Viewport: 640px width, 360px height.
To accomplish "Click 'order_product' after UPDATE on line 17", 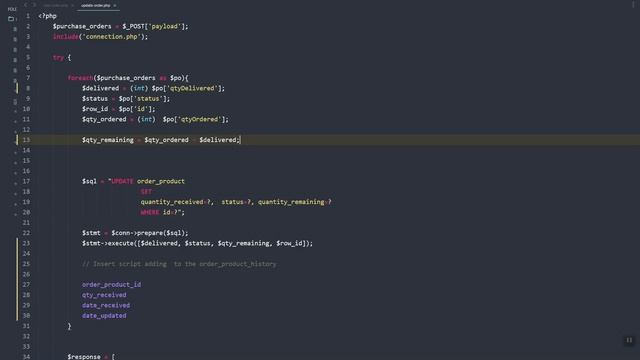I will [x=161, y=181].
